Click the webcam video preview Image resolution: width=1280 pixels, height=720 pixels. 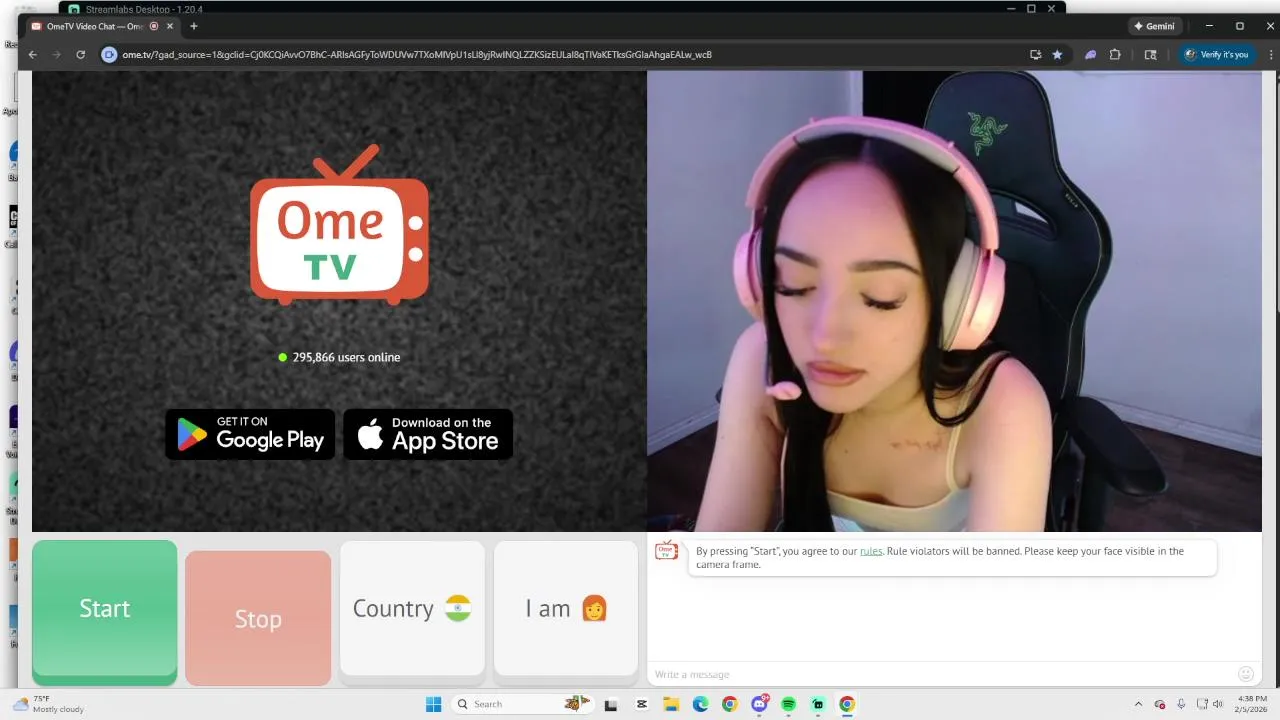954,301
